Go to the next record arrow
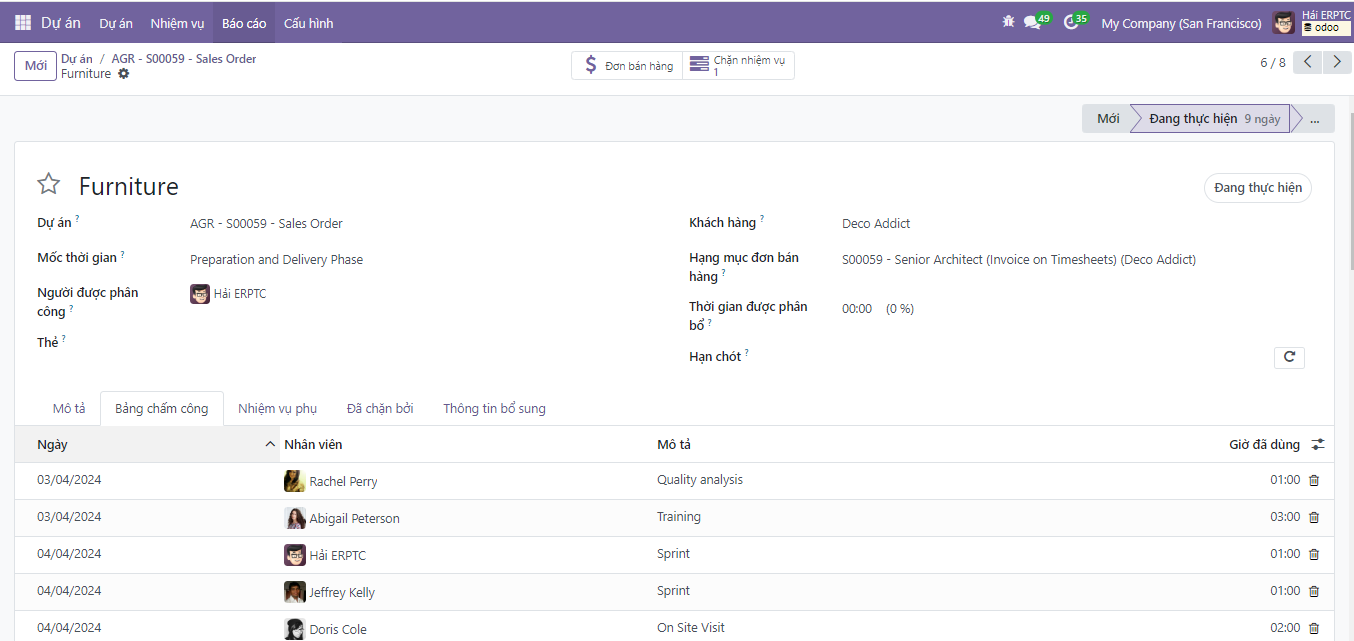Screen dimensions: 1354x641 click(x=1336, y=62)
